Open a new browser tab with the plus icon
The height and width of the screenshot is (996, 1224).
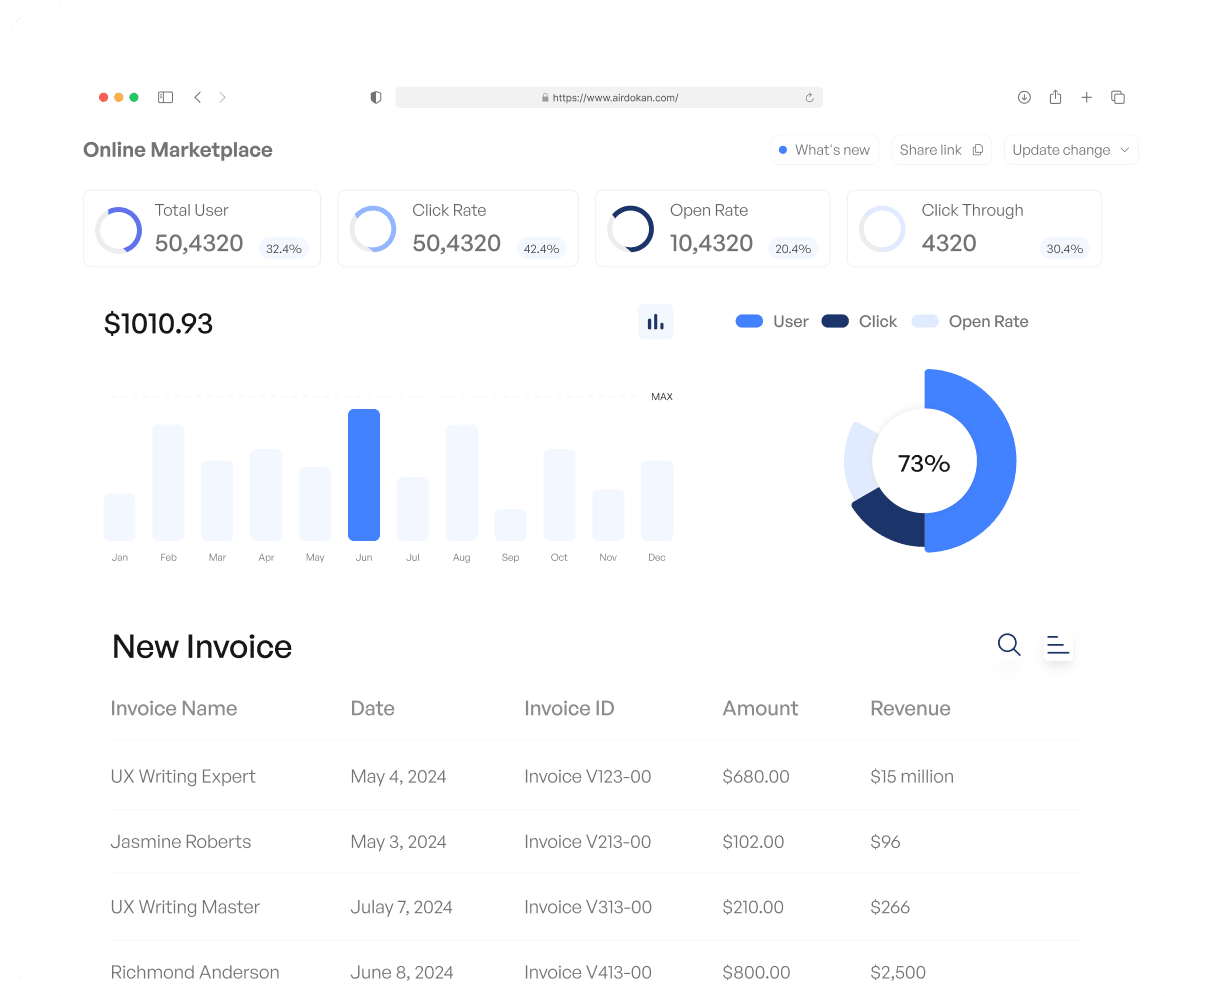tap(1087, 97)
